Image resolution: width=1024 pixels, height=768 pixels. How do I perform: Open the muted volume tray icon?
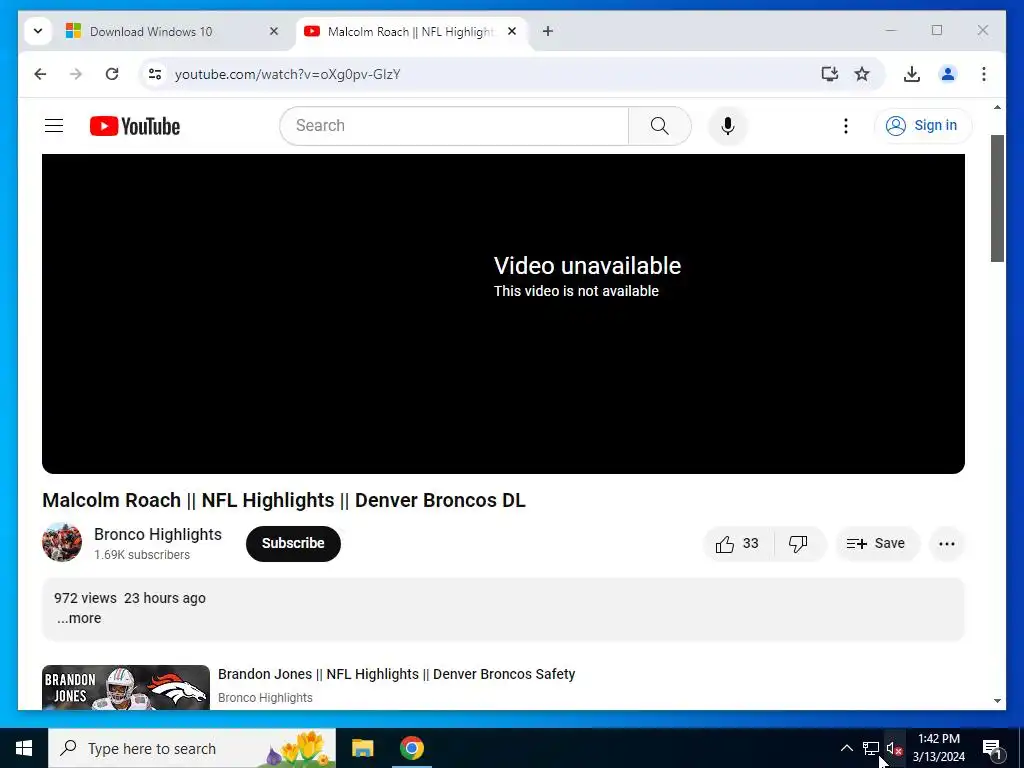click(x=894, y=748)
